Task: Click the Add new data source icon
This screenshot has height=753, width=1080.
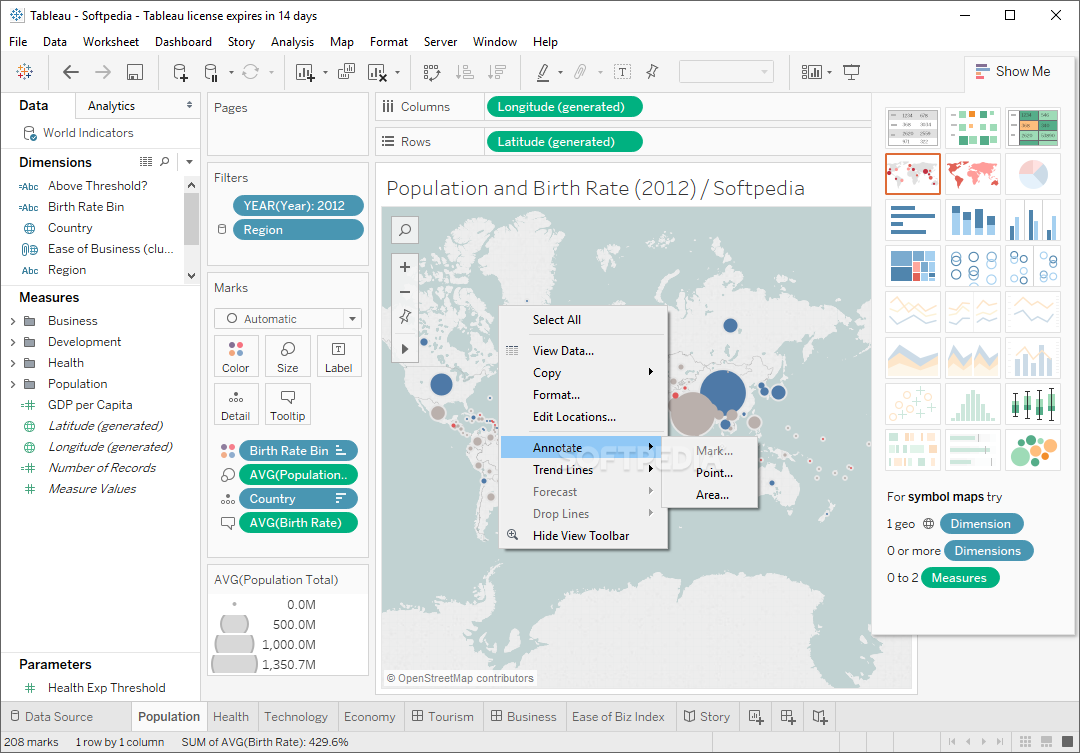Action: (x=180, y=72)
